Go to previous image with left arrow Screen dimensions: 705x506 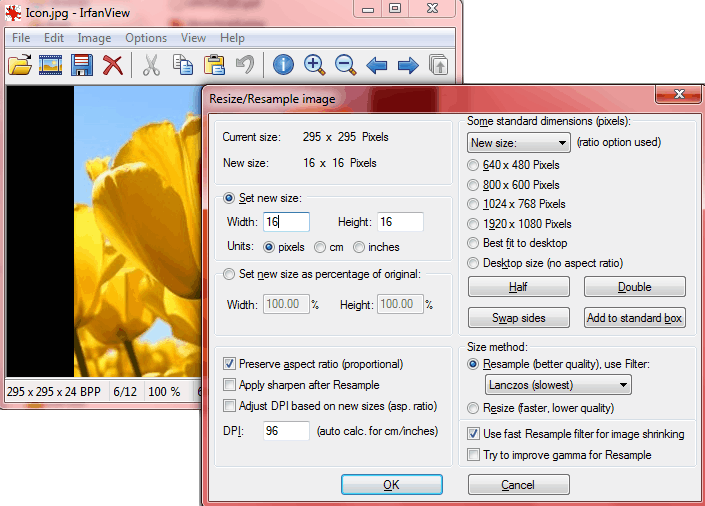click(x=377, y=66)
